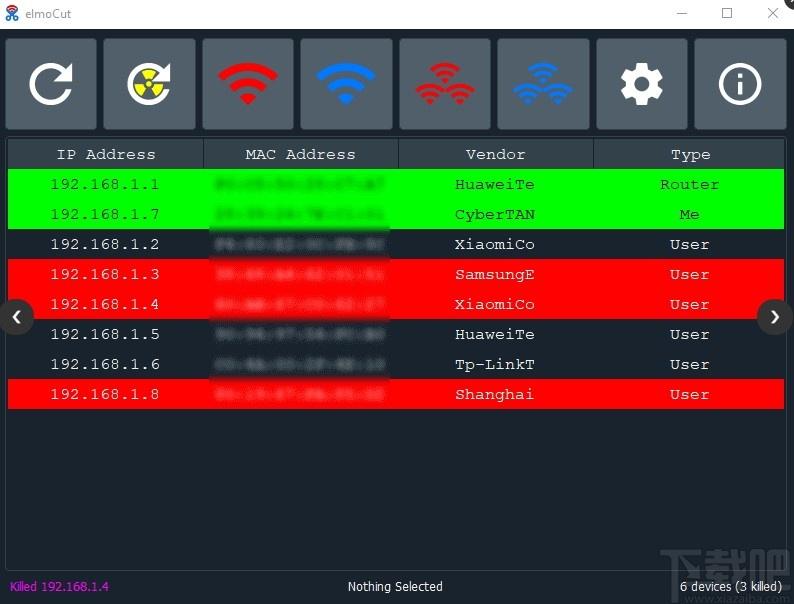Click 'Nothing Selected' status text
Screen dimensions: 794x604
395,586
